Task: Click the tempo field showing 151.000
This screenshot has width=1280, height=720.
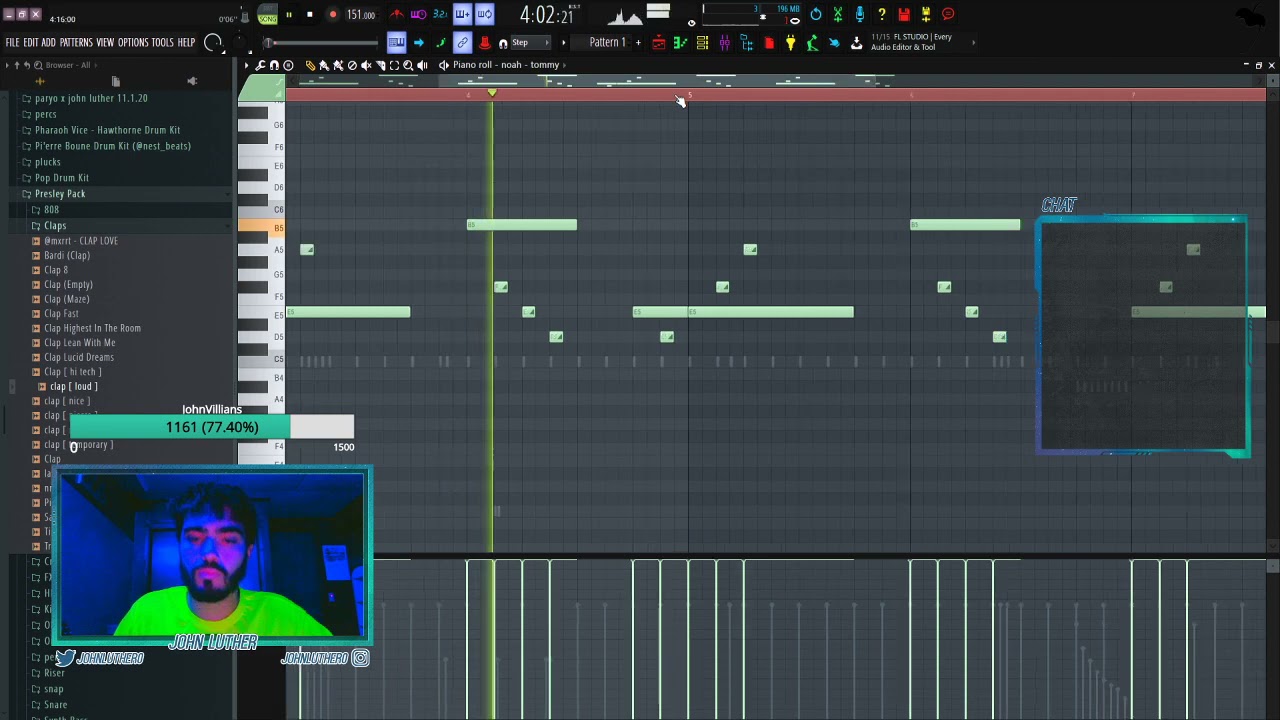Action: [361, 15]
